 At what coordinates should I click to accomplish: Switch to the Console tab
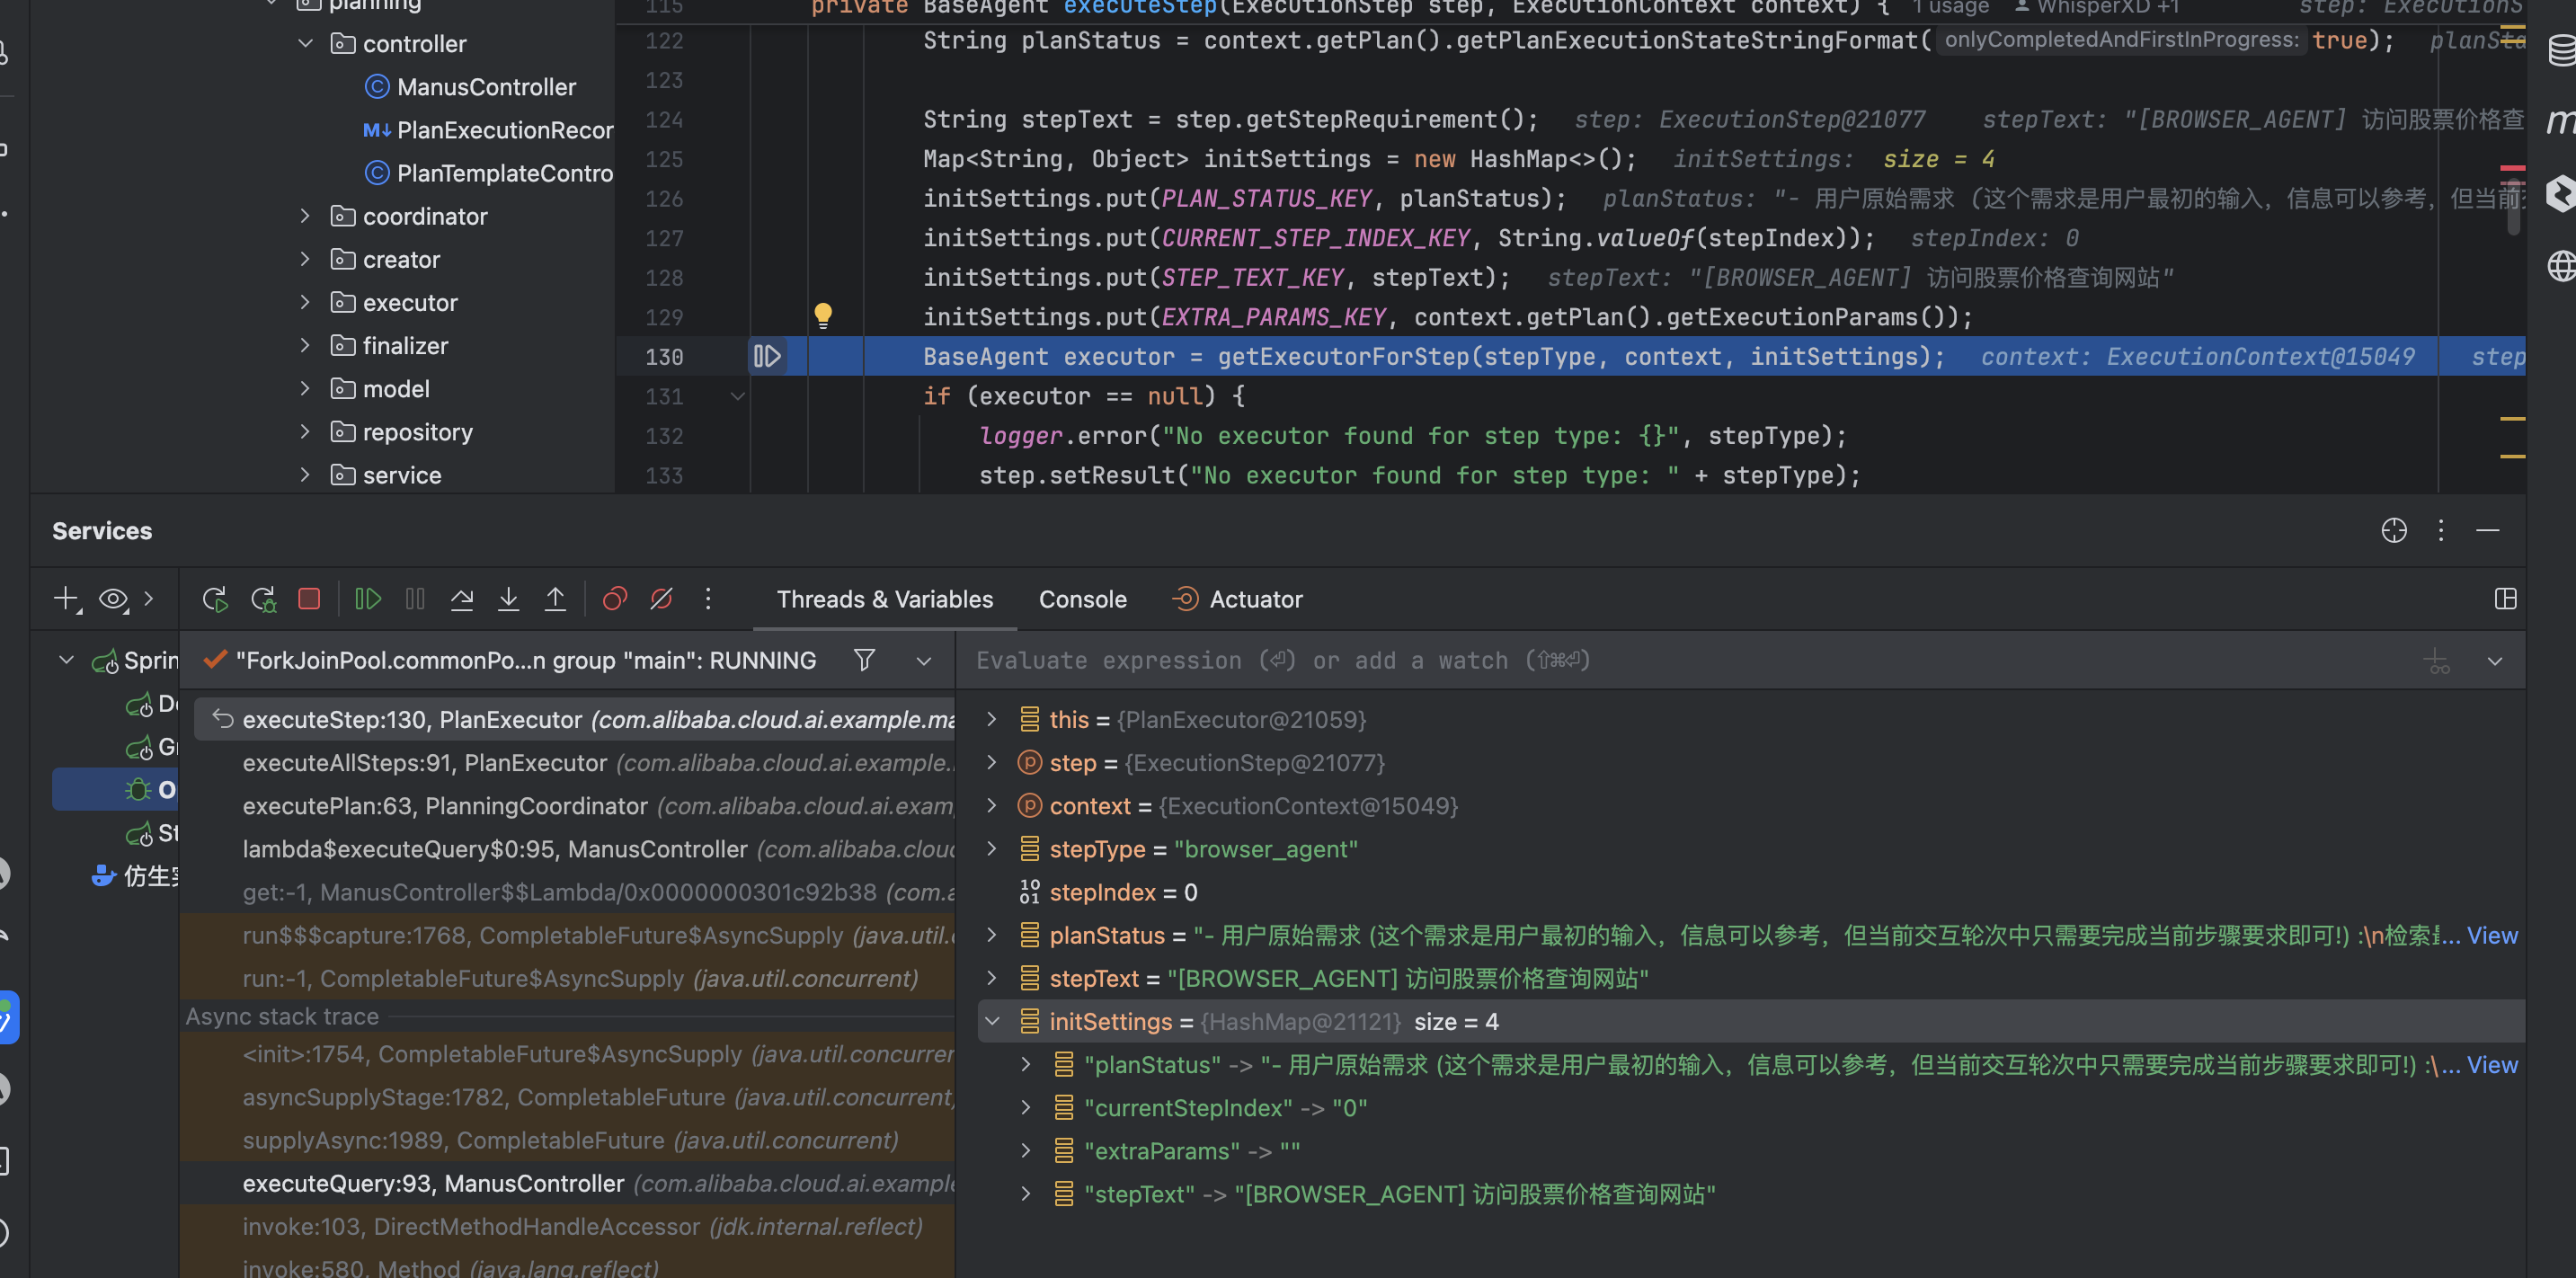tap(1082, 599)
